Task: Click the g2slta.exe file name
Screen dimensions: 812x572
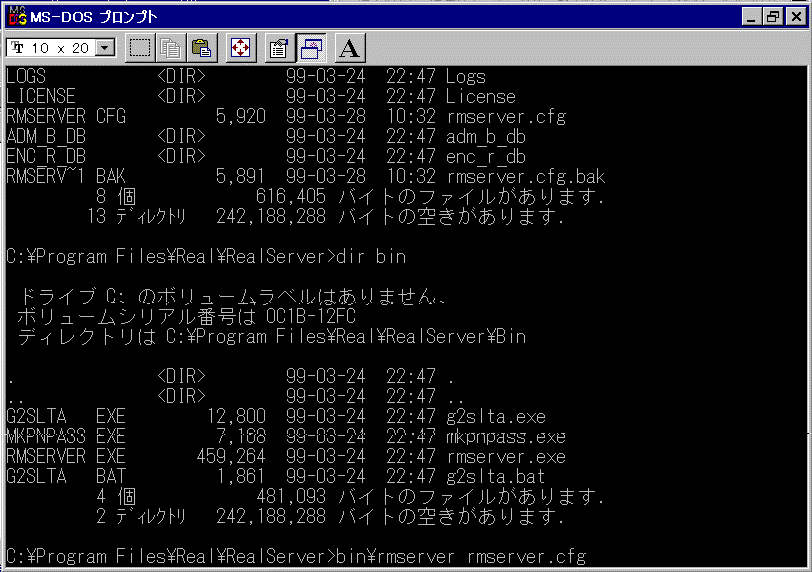Action: [x=496, y=417]
